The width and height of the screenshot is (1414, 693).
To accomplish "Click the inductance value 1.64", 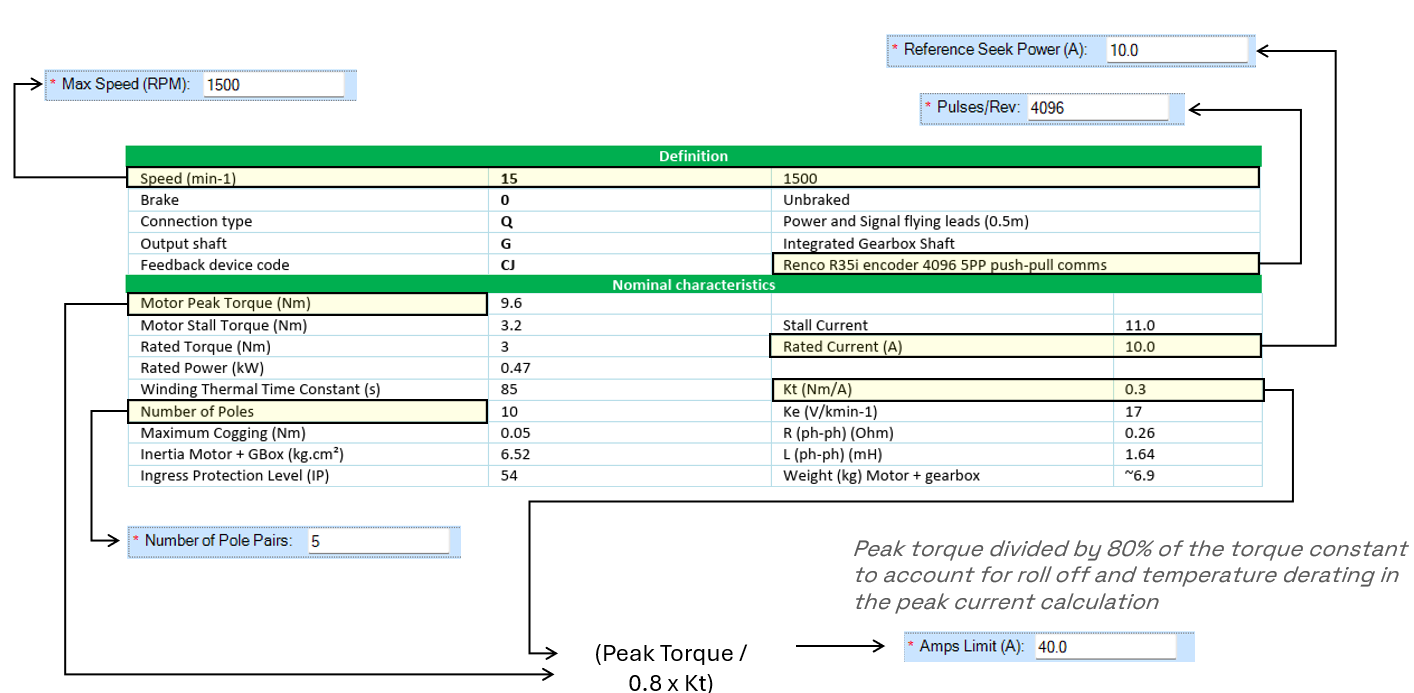I will [x=1140, y=454].
